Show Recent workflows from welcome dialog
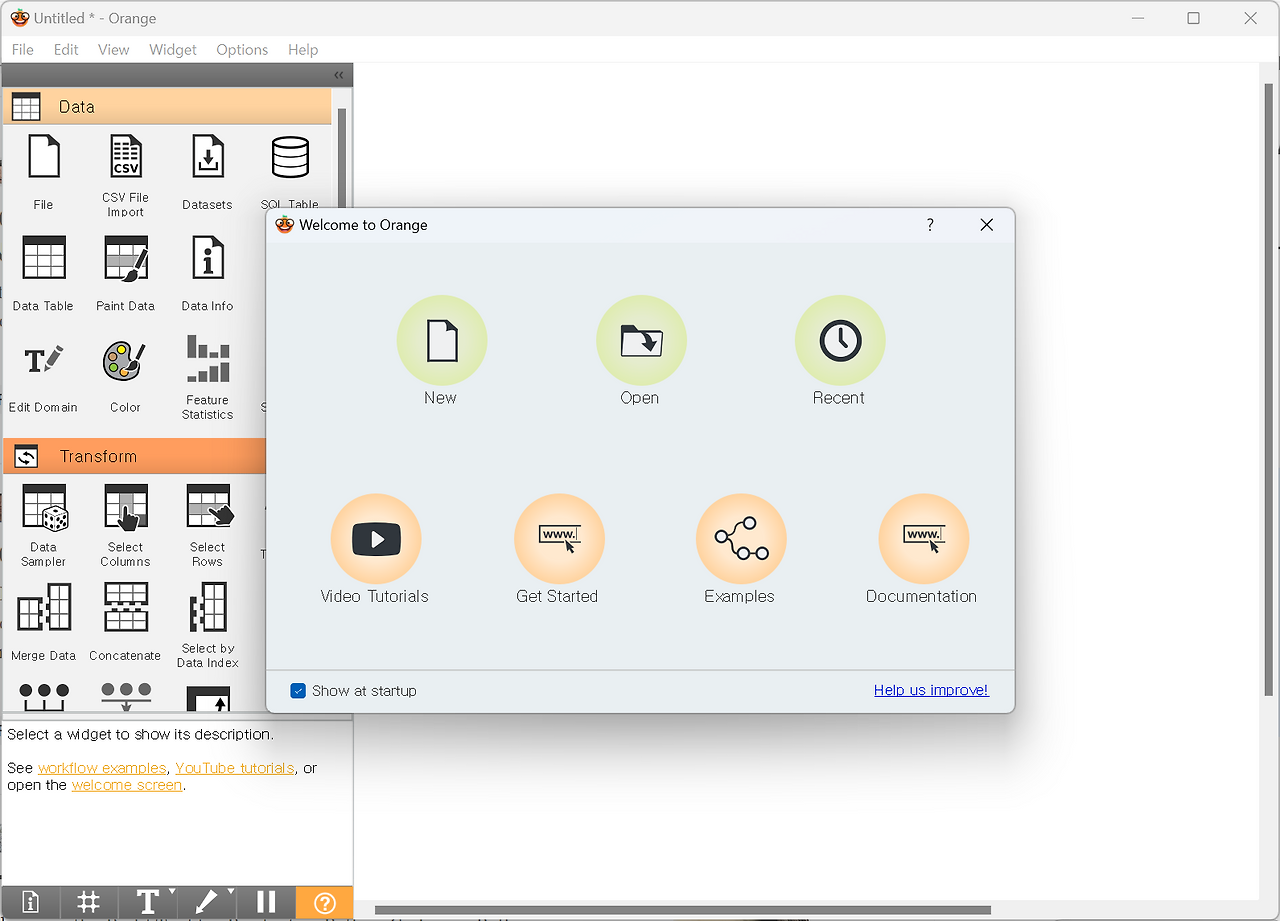Screen dimensions: 1280x921 click(840, 341)
